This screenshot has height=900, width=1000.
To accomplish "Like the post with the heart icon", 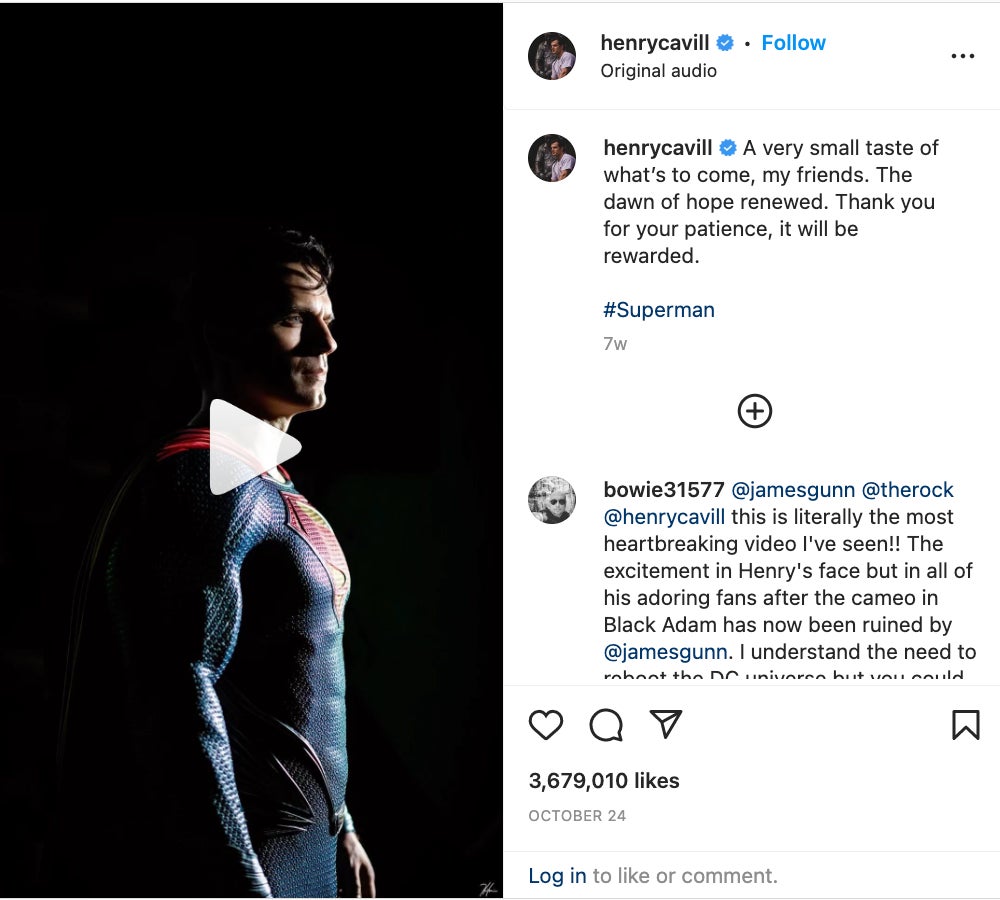I will [x=546, y=725].
